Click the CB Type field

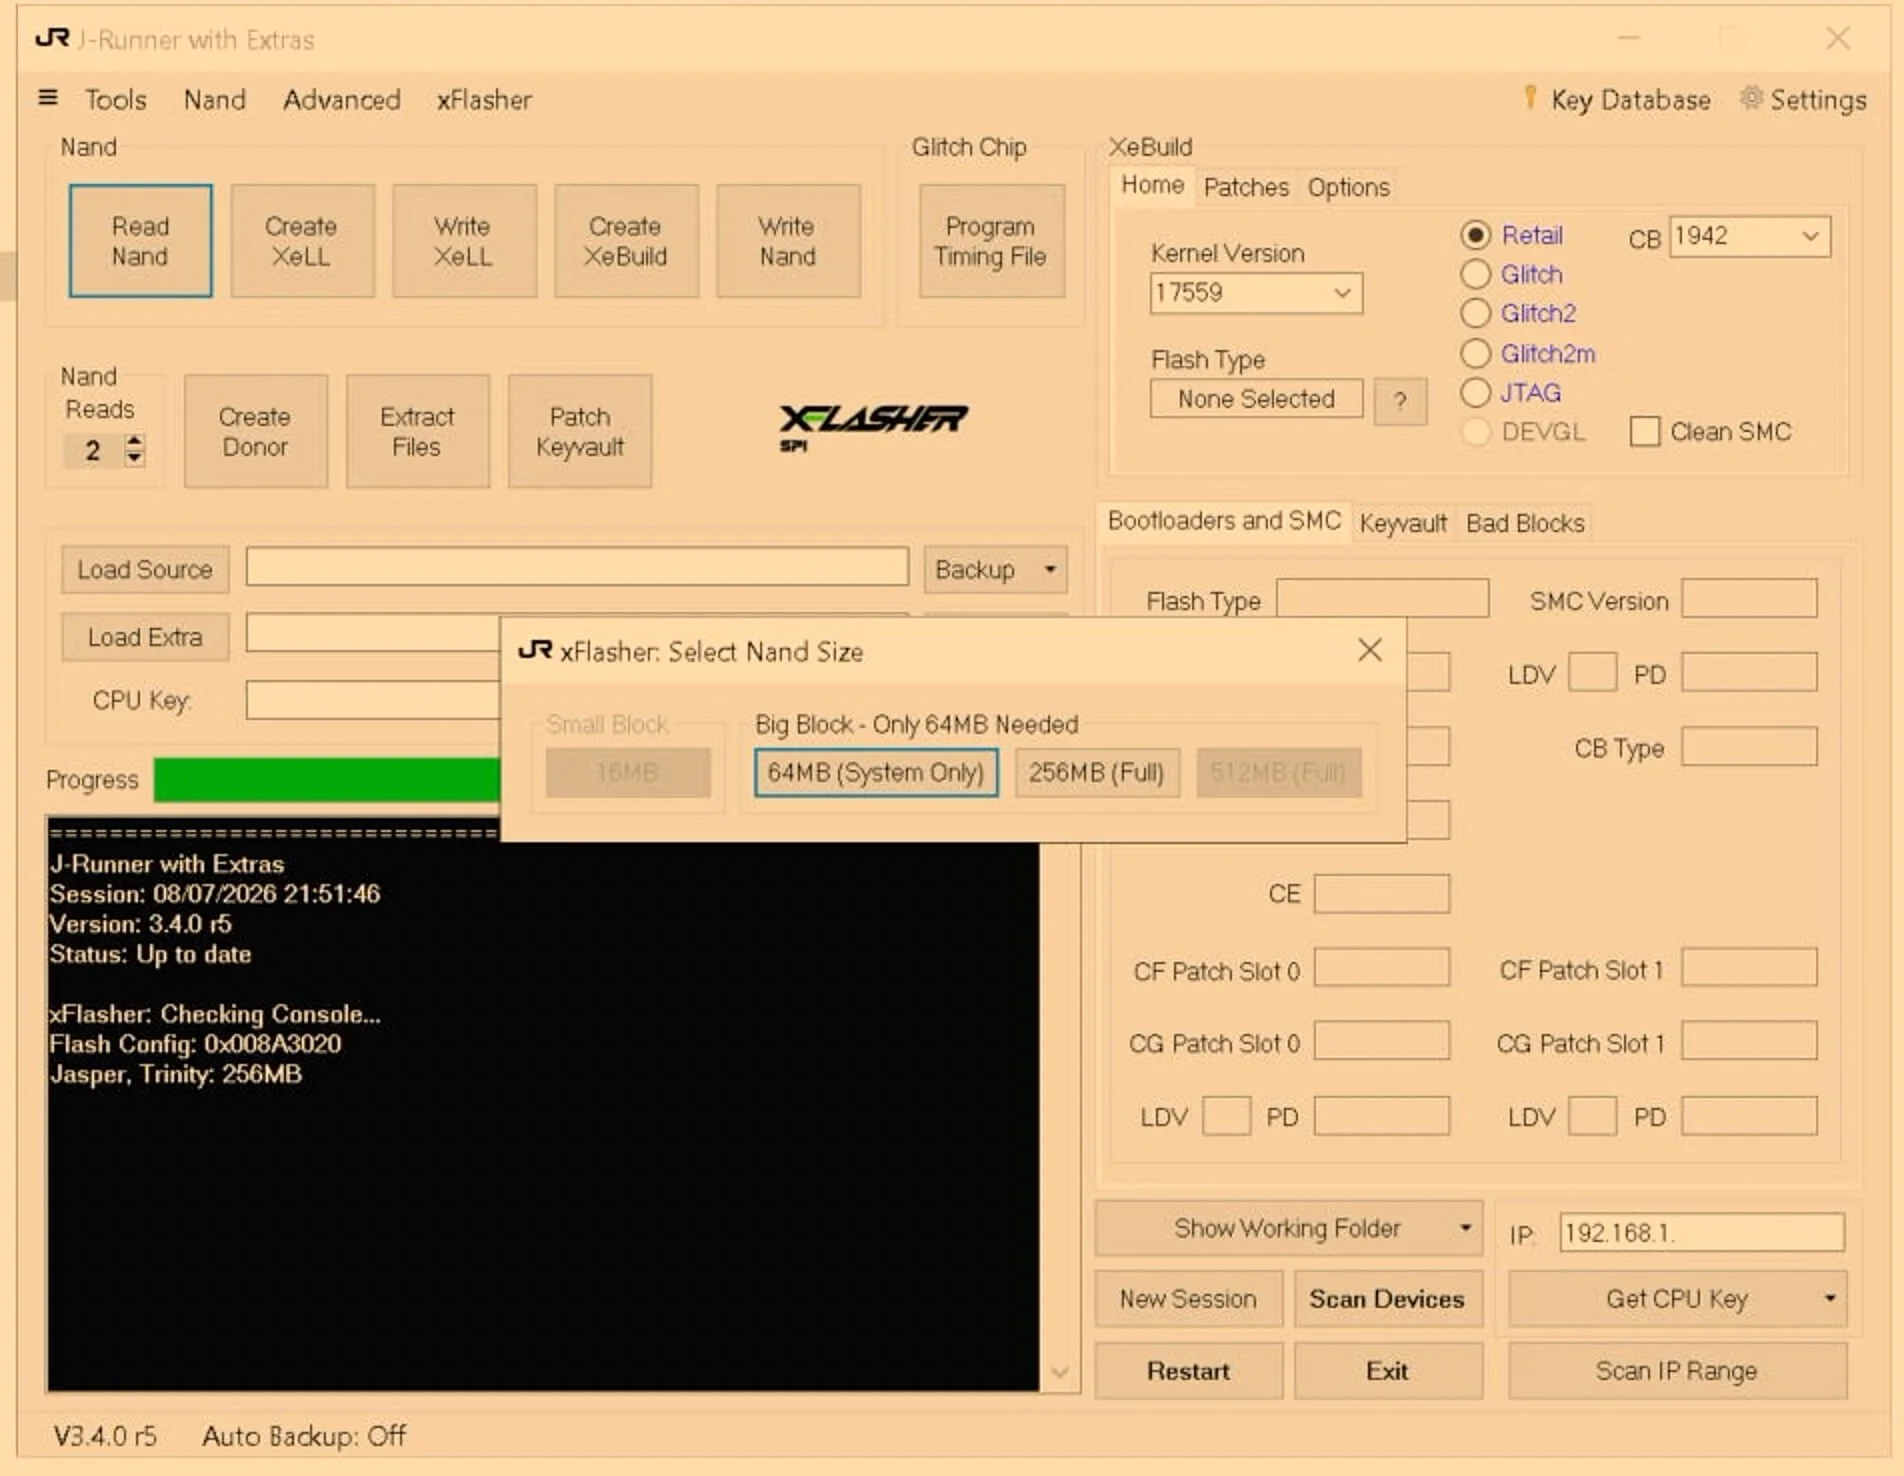(x=1749, y=746)
